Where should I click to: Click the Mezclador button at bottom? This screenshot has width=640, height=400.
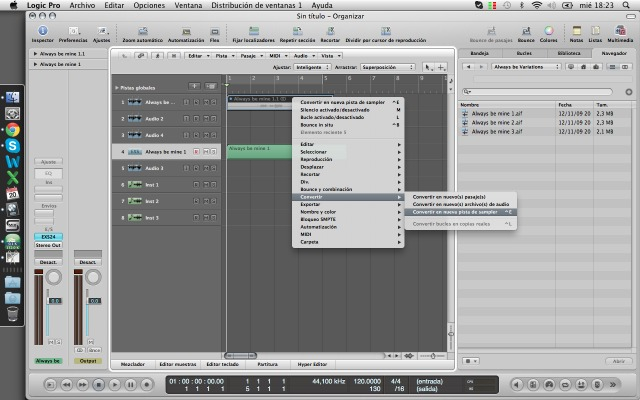132,364
